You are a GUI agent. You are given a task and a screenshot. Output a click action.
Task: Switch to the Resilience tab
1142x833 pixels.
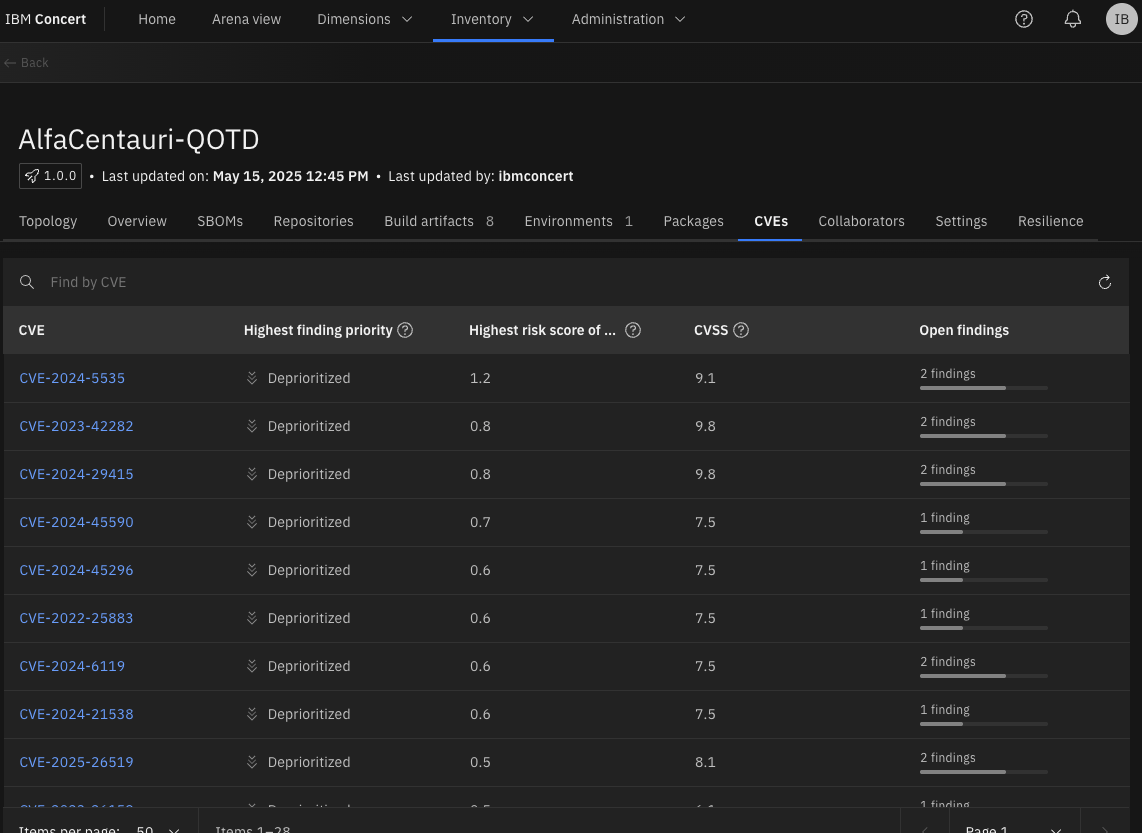click(1050, 221)
